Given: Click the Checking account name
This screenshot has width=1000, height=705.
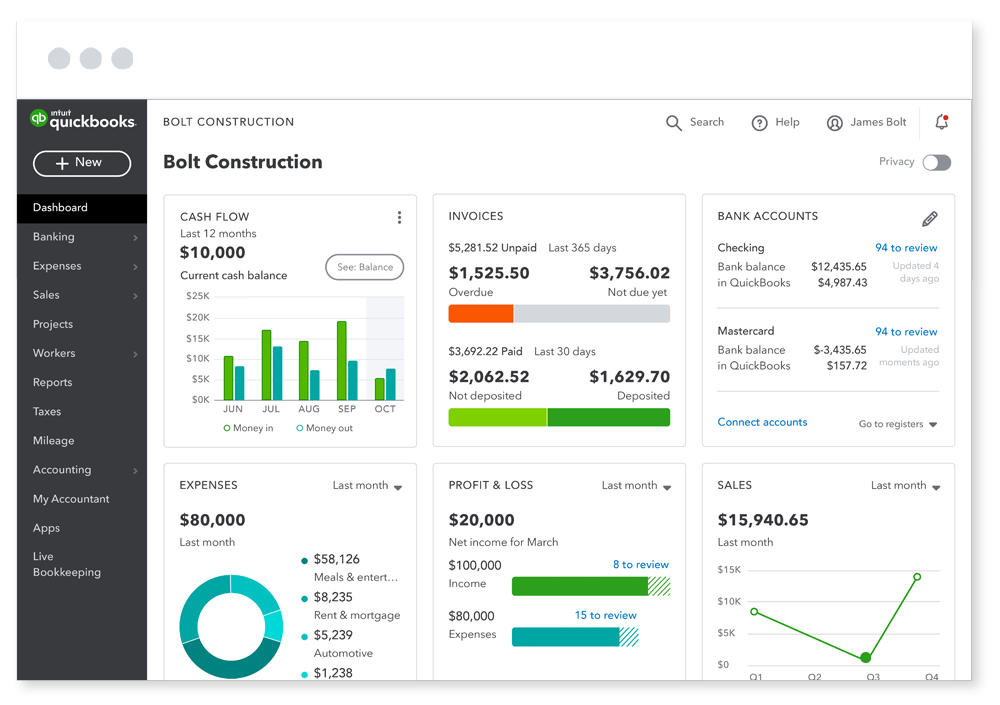Looking at the screenshot, I should (x=740, y=248).
